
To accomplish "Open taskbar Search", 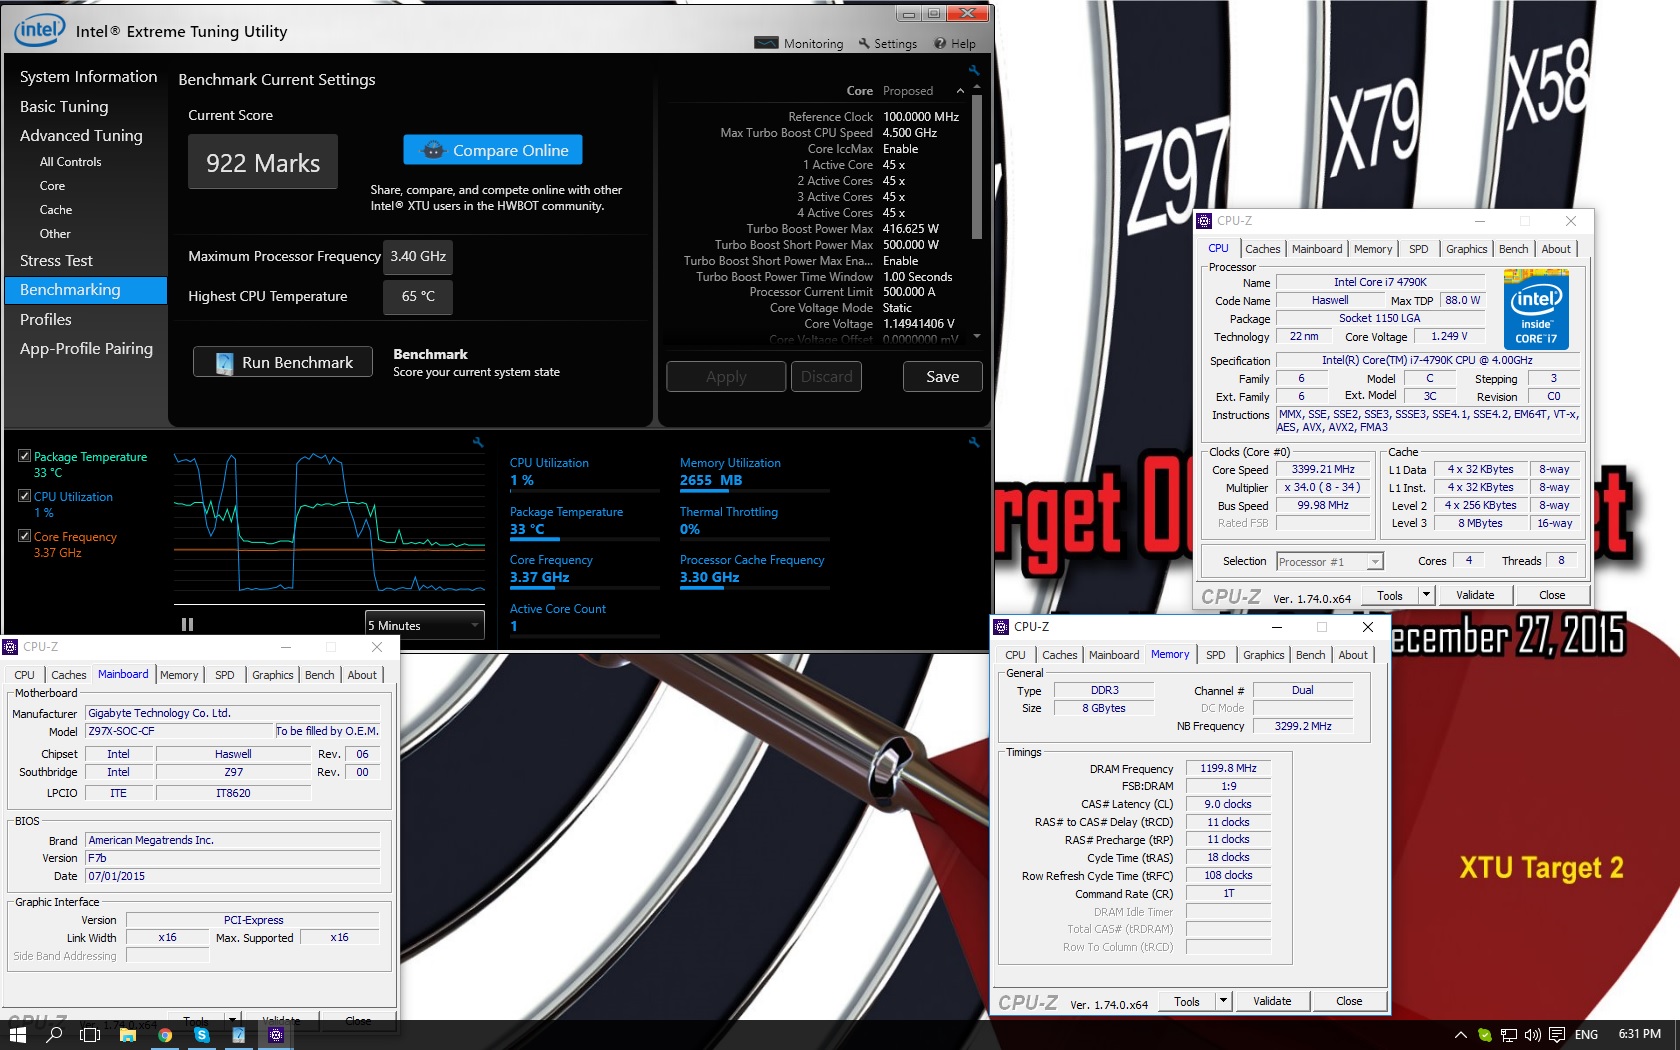I will [x=54, y=1035].
